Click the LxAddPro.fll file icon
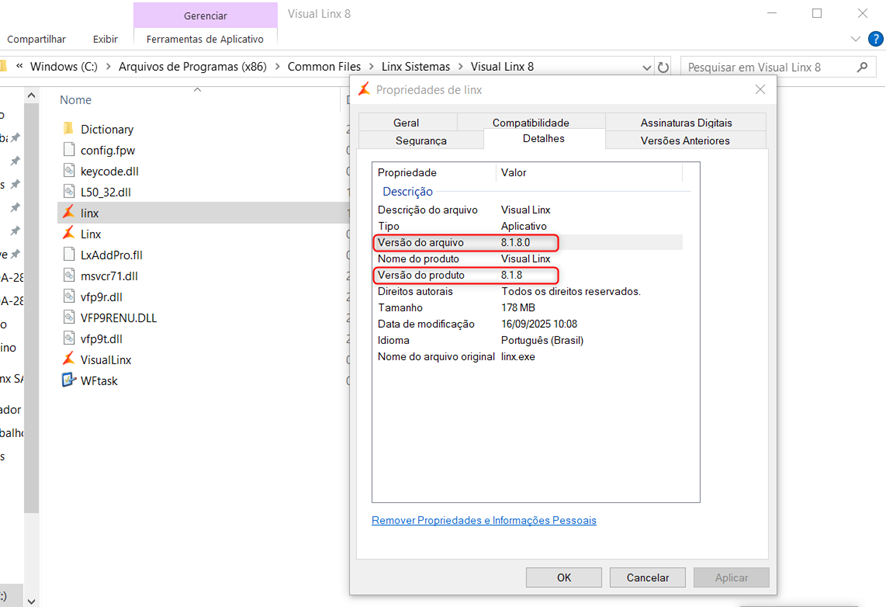 [x=68, y=254]
